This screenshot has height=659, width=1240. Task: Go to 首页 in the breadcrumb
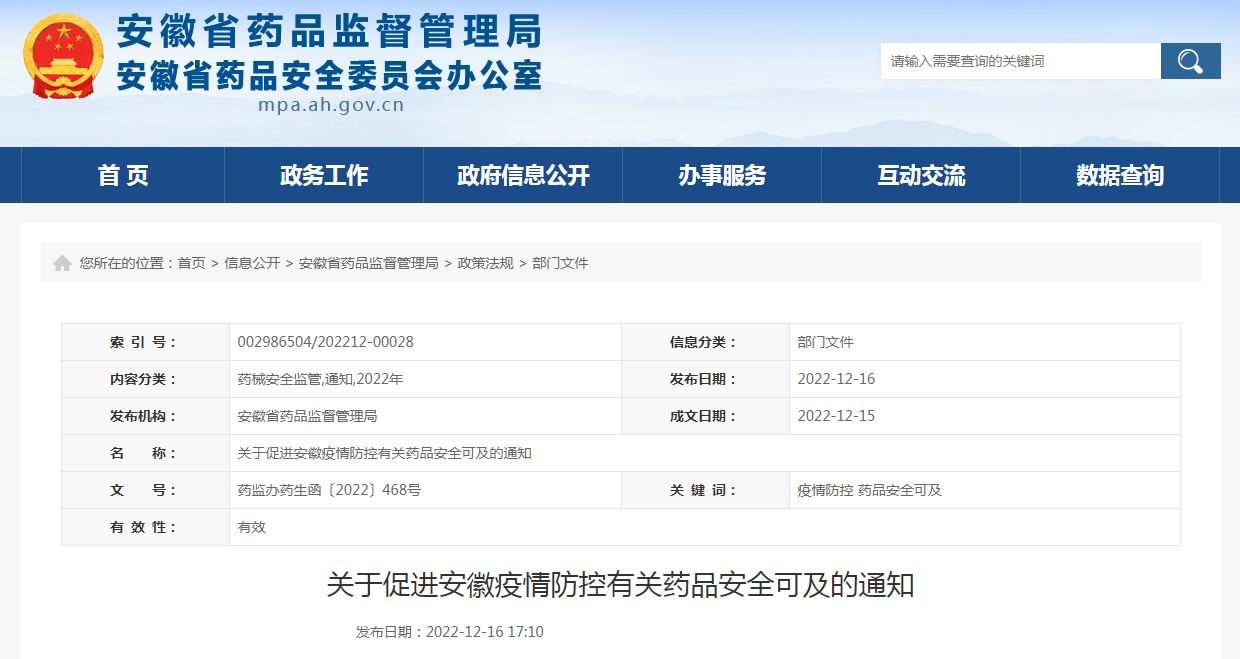(191, 263)
